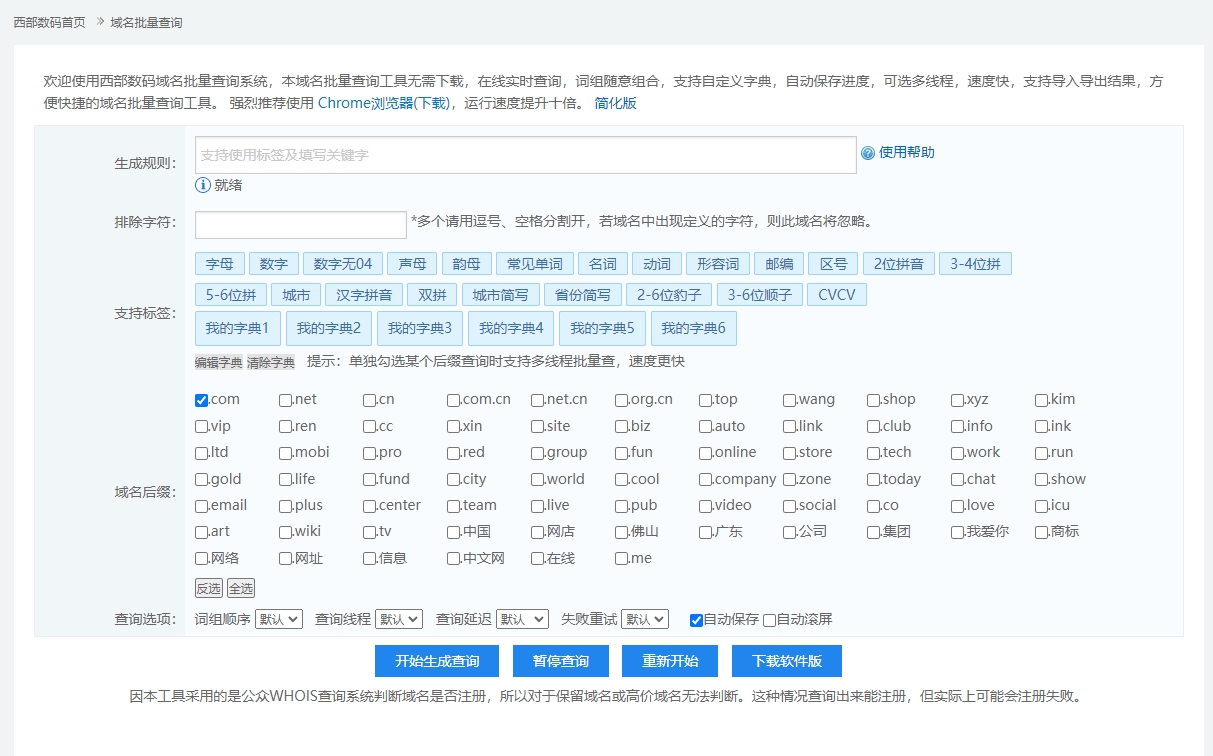
Task: Insert the 字母 tag
Action: (x=220, y=264)
